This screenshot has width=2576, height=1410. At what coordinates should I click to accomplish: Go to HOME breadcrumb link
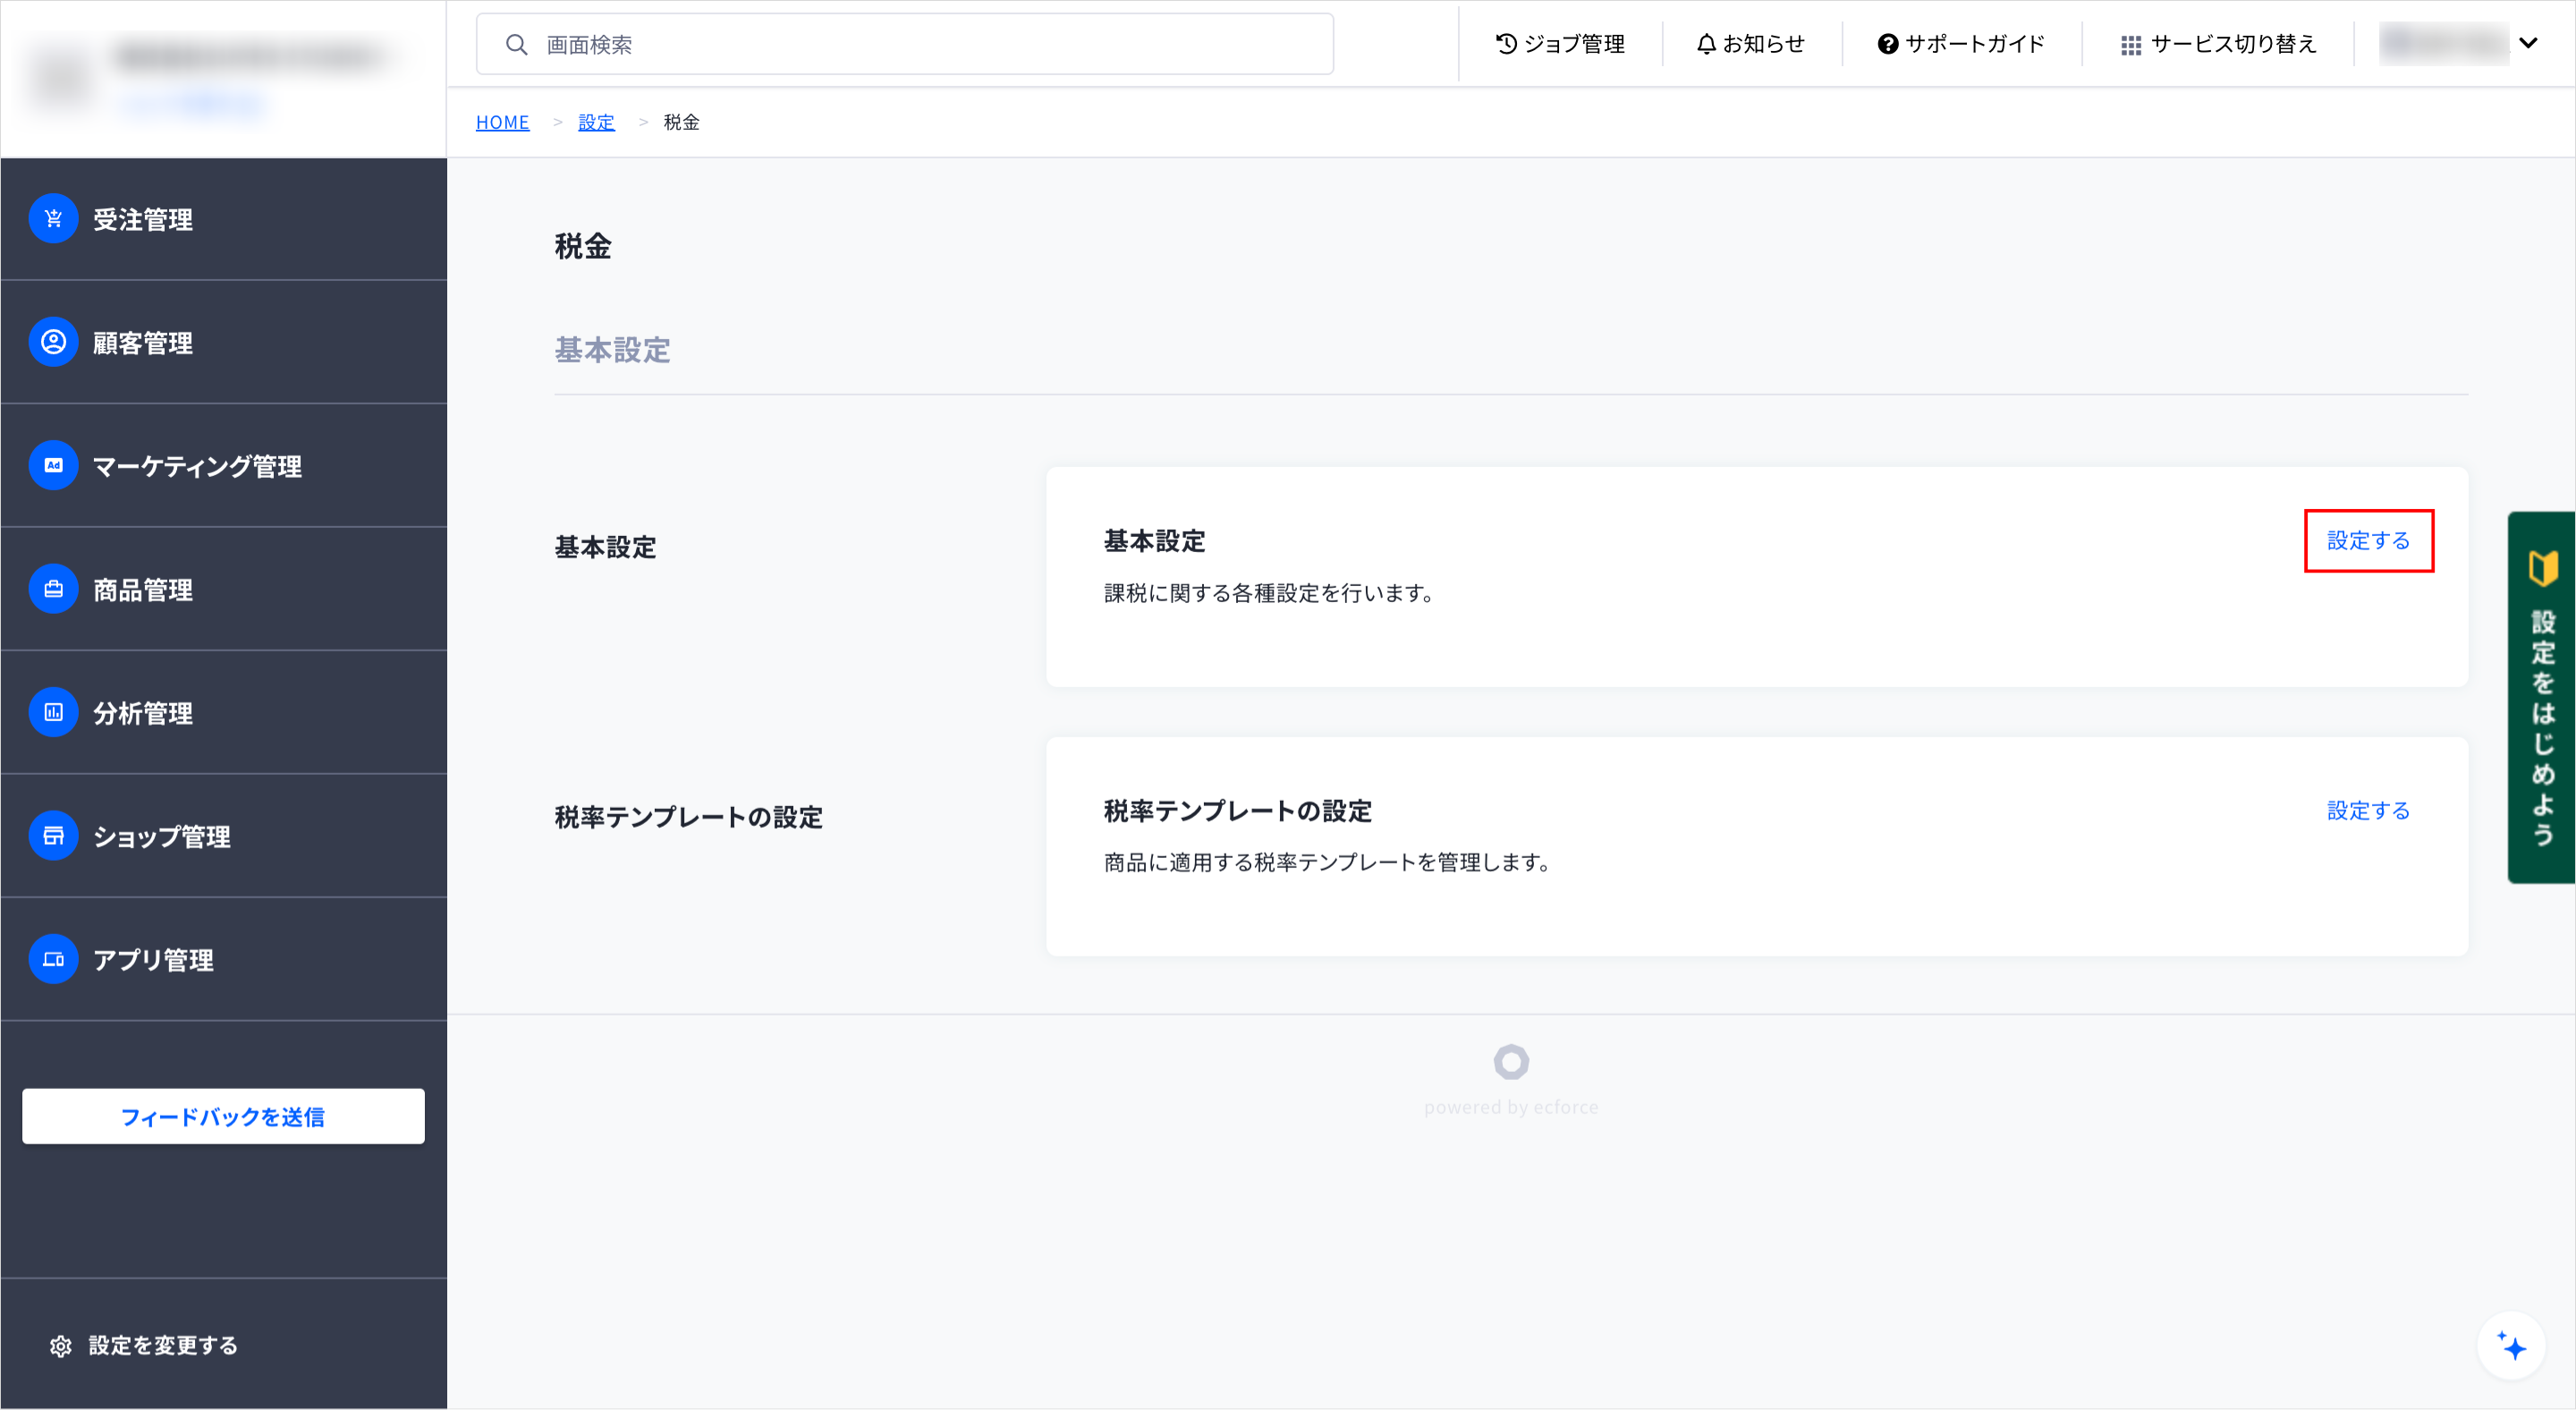(502, 122)
